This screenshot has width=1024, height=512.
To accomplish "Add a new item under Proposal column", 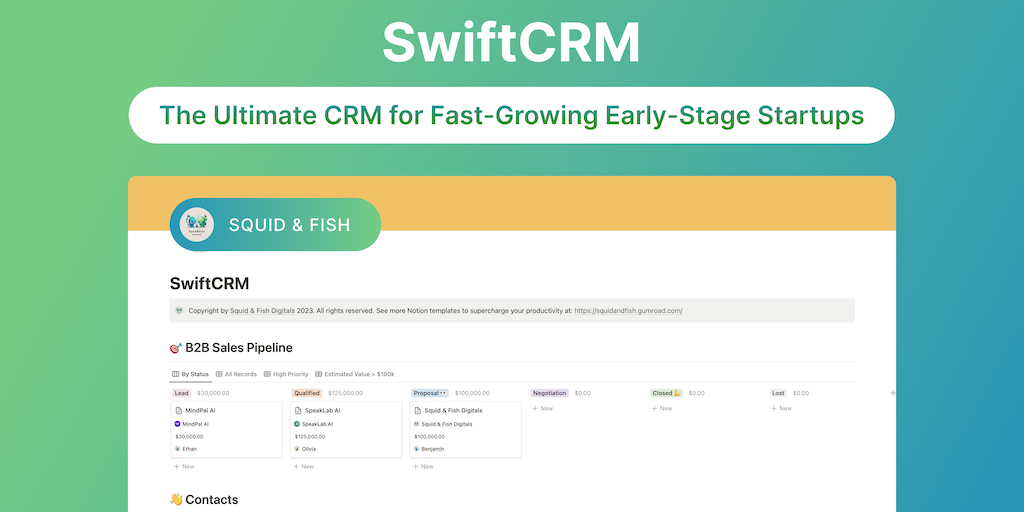I will tap(423, 466).
